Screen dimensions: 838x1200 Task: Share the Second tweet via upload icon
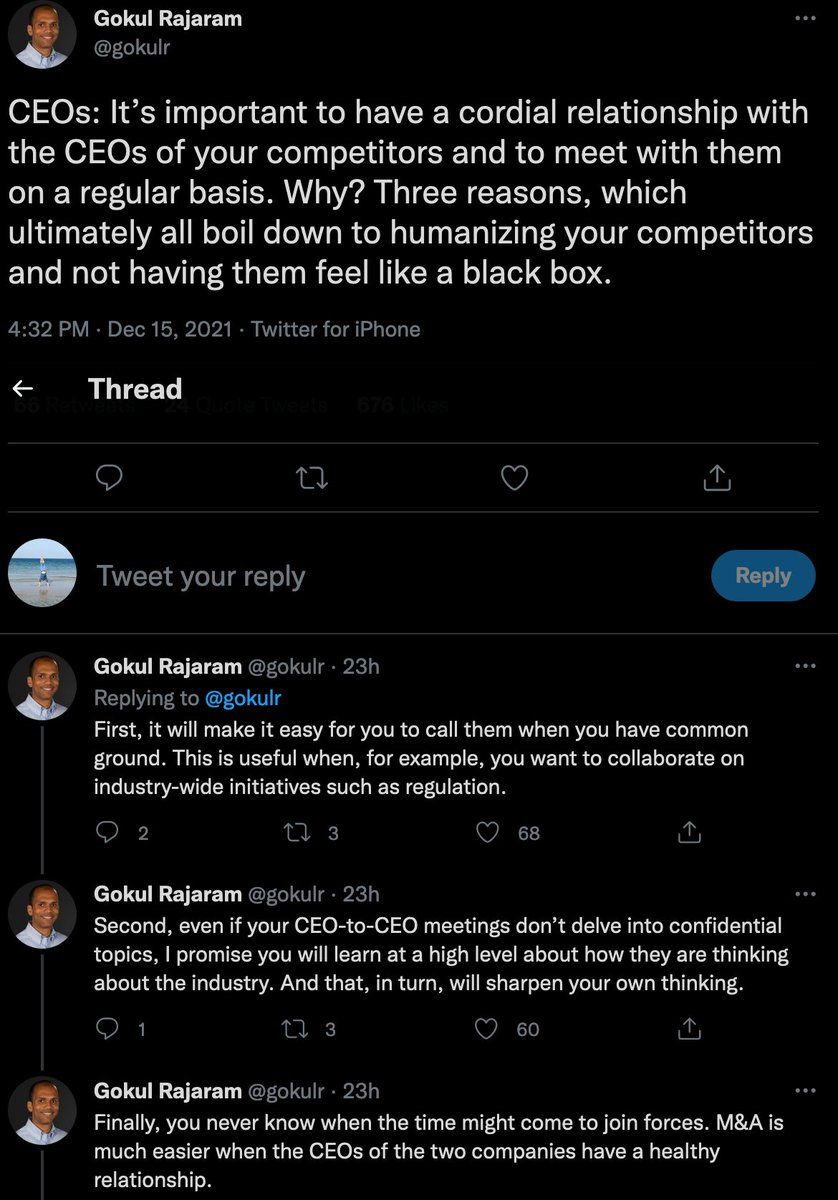coord(688,1028)
